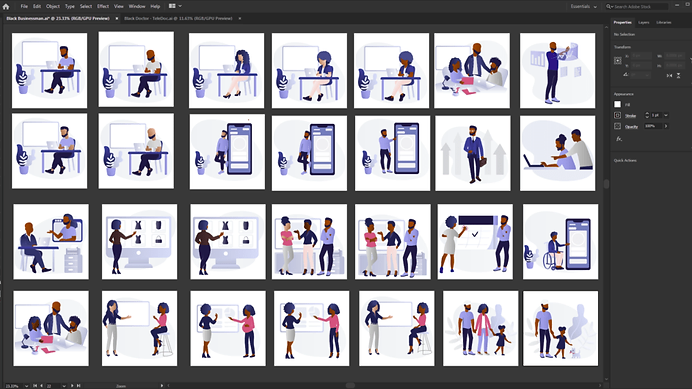Switch to the Layers panel tab
The image size is (692, 389).
point(644,22)
